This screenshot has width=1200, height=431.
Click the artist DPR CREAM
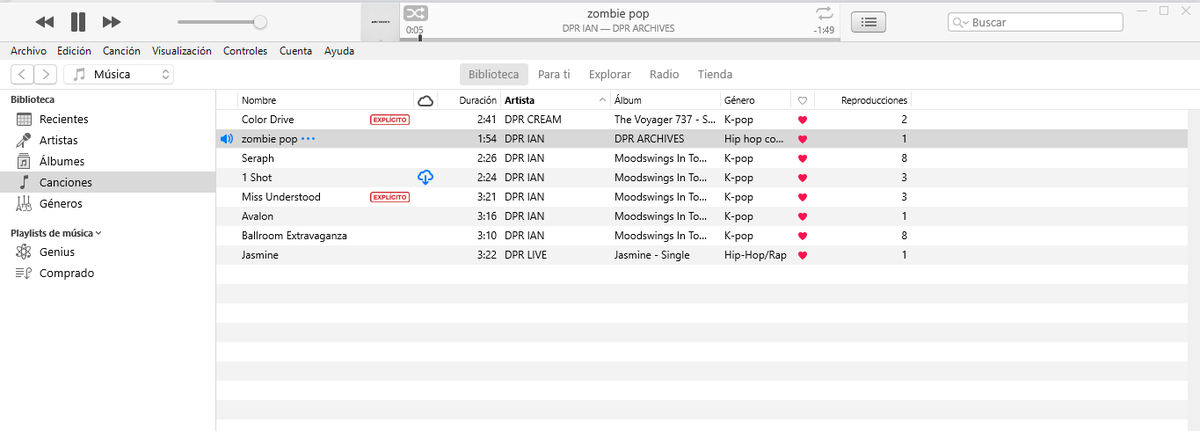coord(533,120)
